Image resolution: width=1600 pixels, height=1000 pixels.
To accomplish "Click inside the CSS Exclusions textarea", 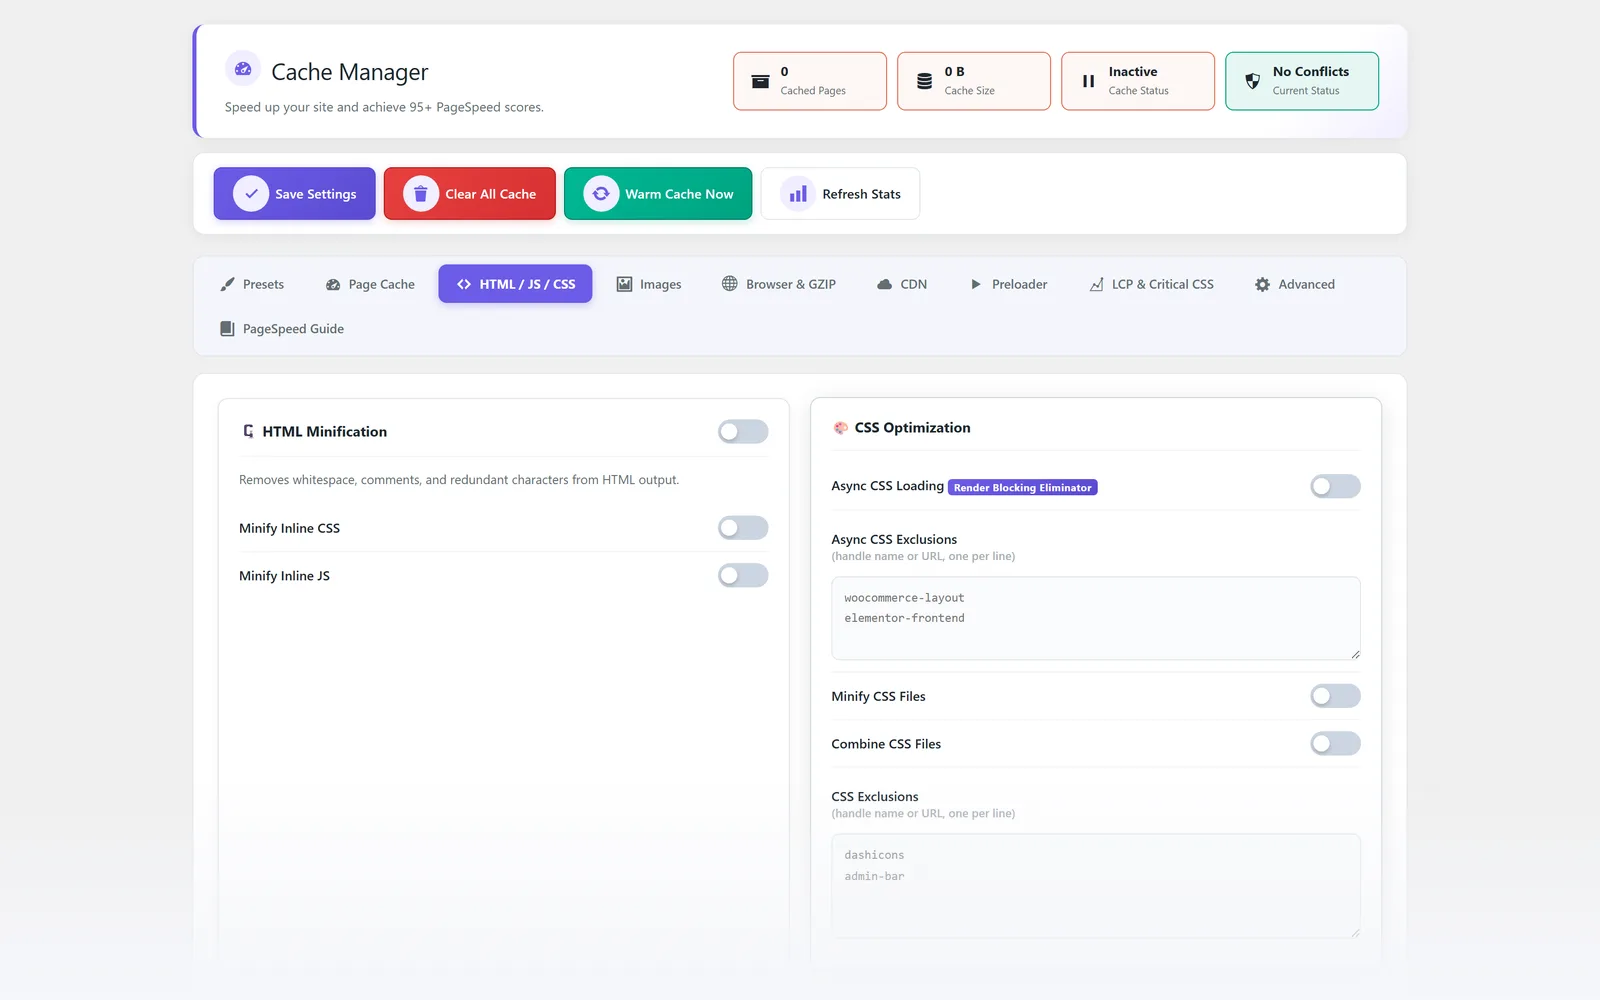I will click(1096, 886).
